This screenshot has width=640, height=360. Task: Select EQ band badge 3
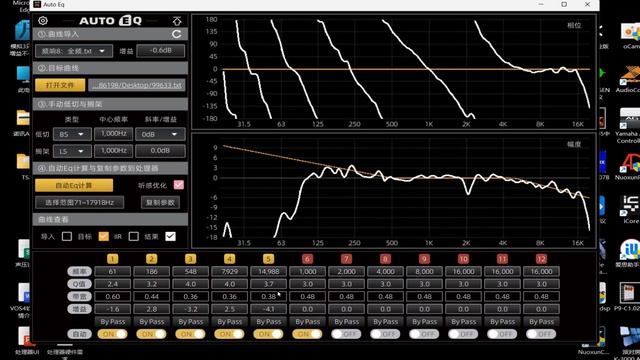pos(191,259)
